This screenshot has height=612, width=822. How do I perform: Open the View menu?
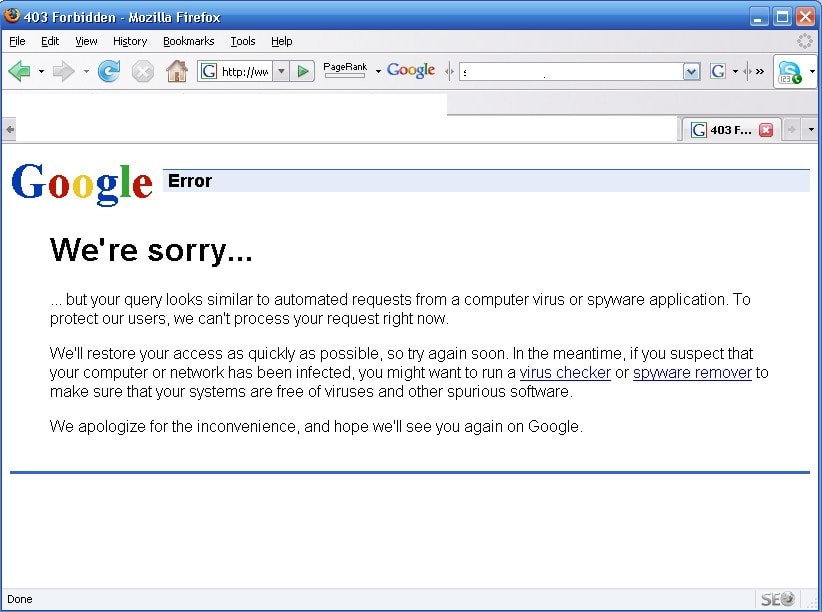[x=86, y=41]
